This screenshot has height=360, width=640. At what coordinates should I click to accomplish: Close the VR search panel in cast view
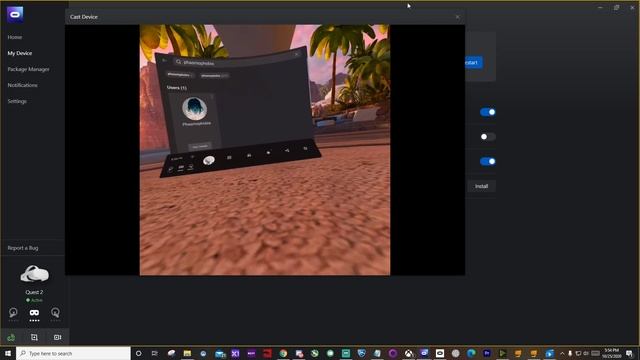click(297, 54)
